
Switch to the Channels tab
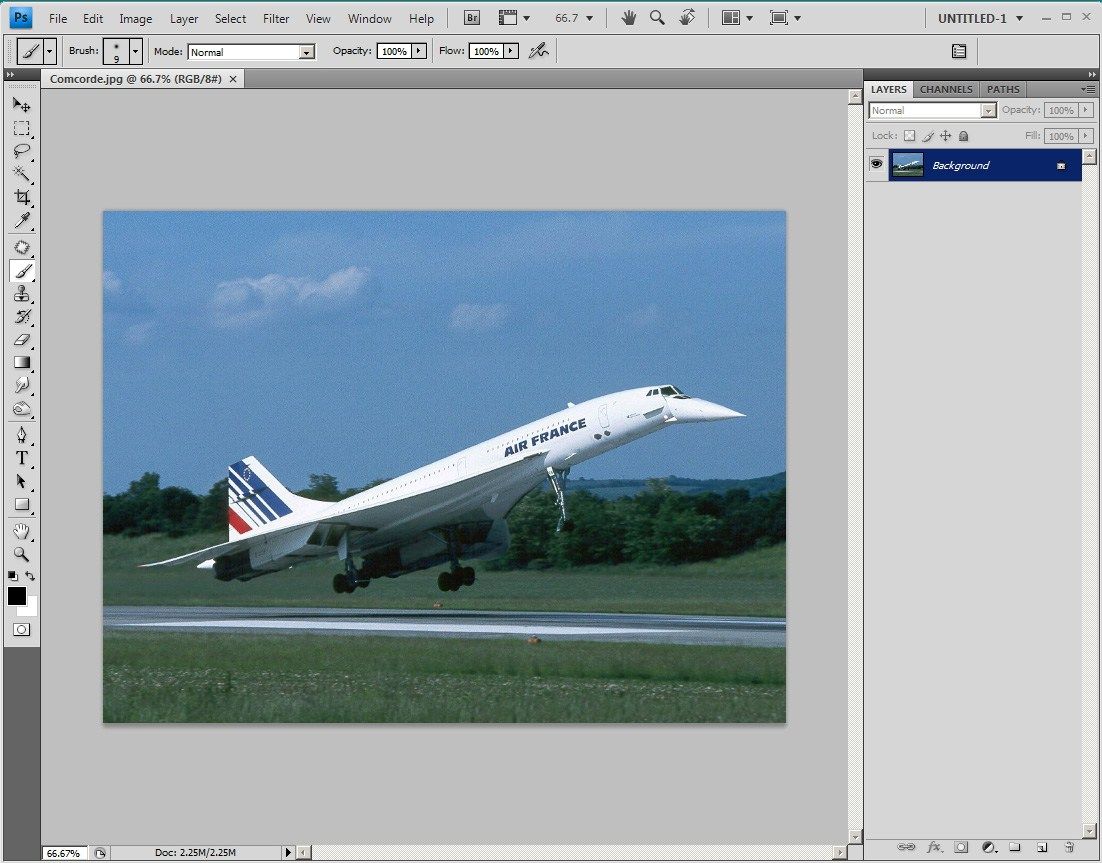[x=945, y=89]
